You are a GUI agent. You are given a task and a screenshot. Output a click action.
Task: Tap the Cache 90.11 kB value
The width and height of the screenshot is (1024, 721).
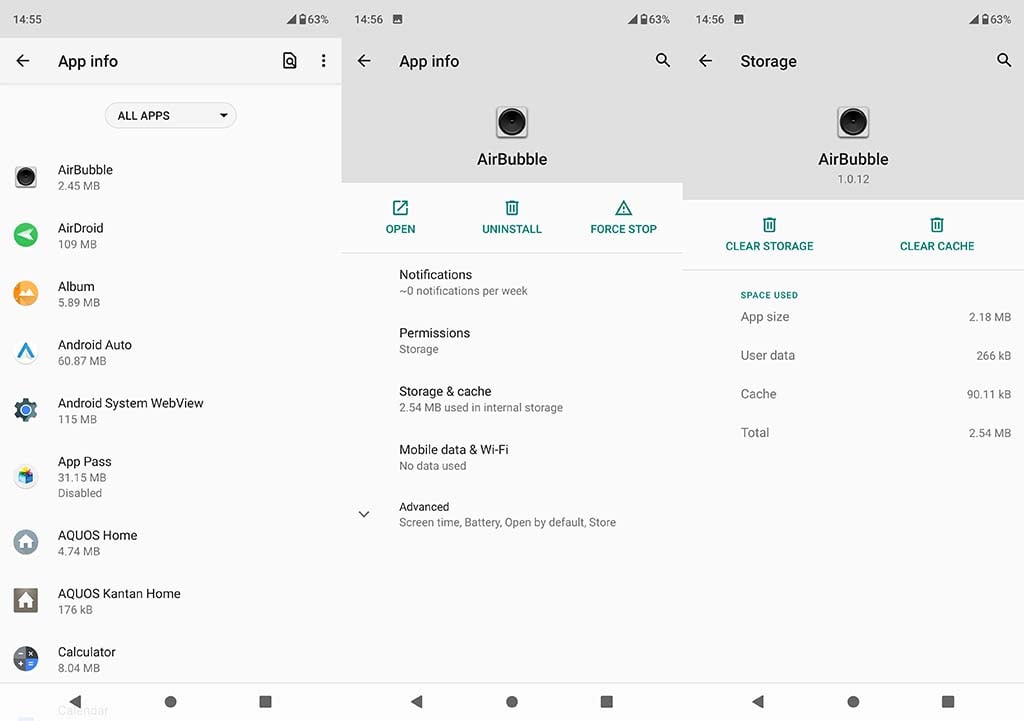(x=989, y=394)
